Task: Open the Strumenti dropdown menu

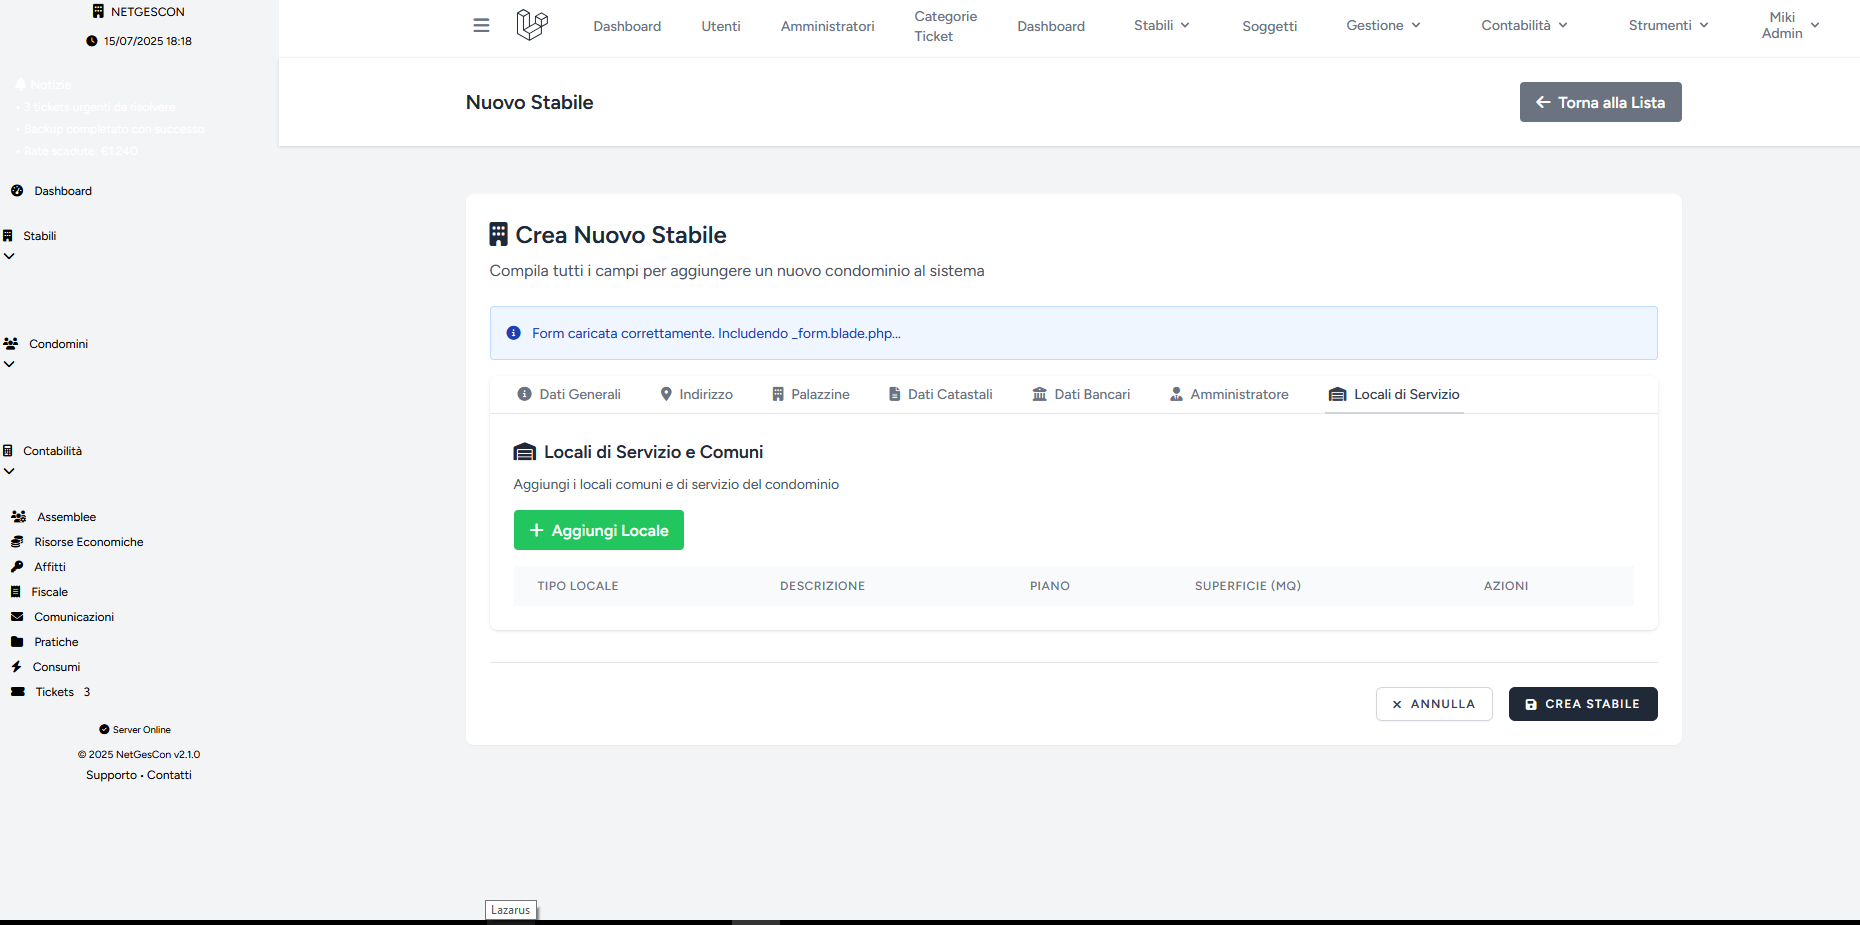Action: click(1668, 26)
